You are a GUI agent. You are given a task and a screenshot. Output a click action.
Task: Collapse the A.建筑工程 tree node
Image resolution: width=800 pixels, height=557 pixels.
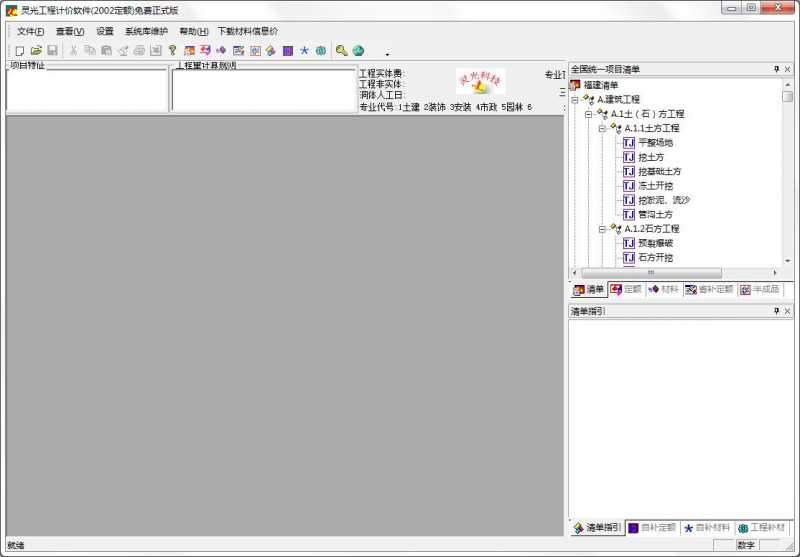[x=575, y=100]
